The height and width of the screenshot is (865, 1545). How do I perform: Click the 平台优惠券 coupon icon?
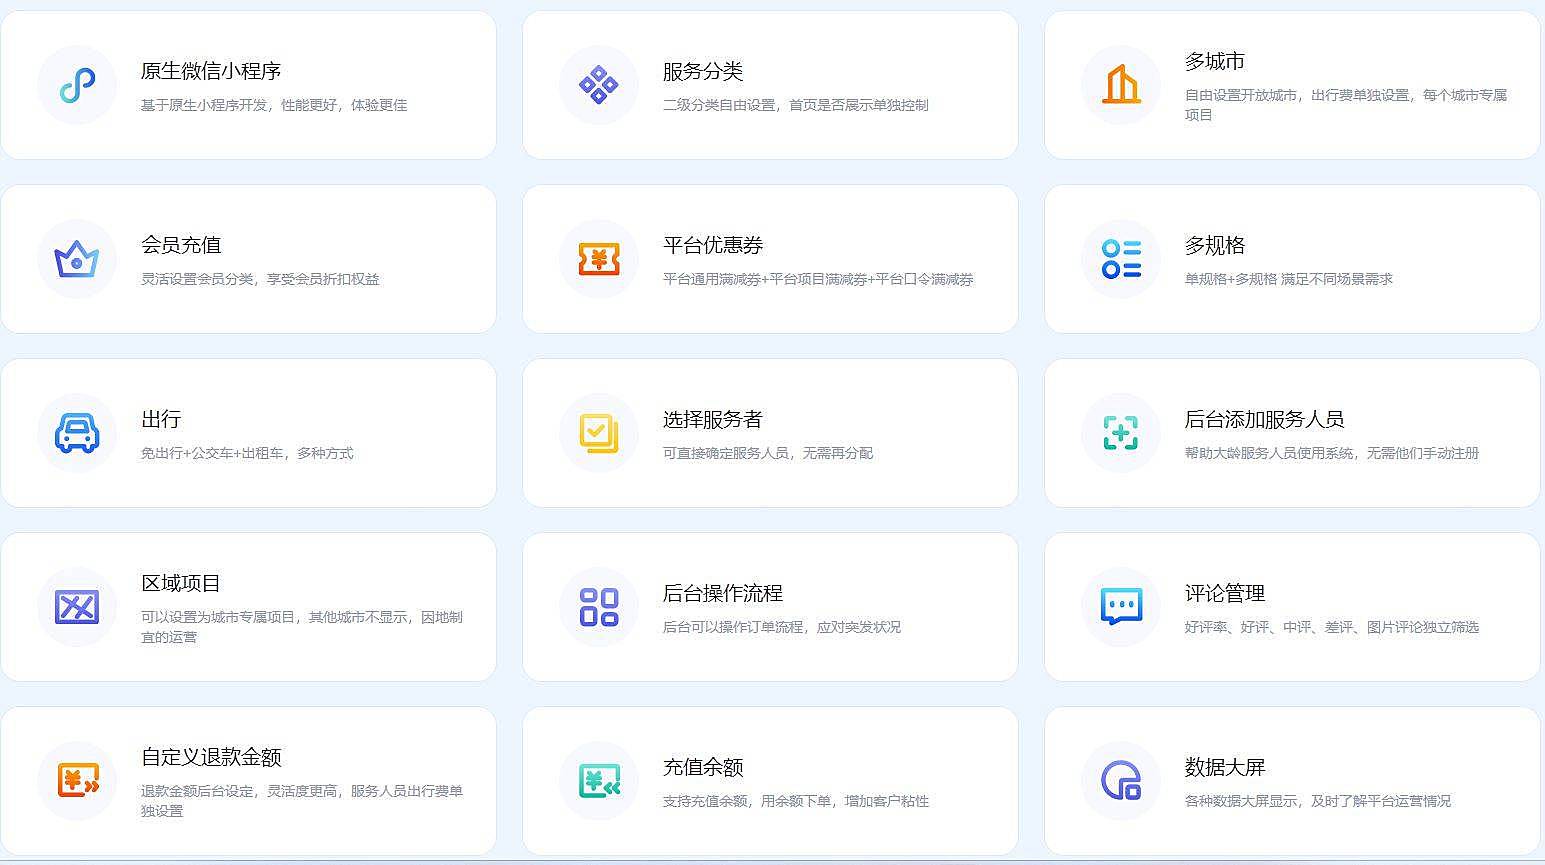point(599,259)
